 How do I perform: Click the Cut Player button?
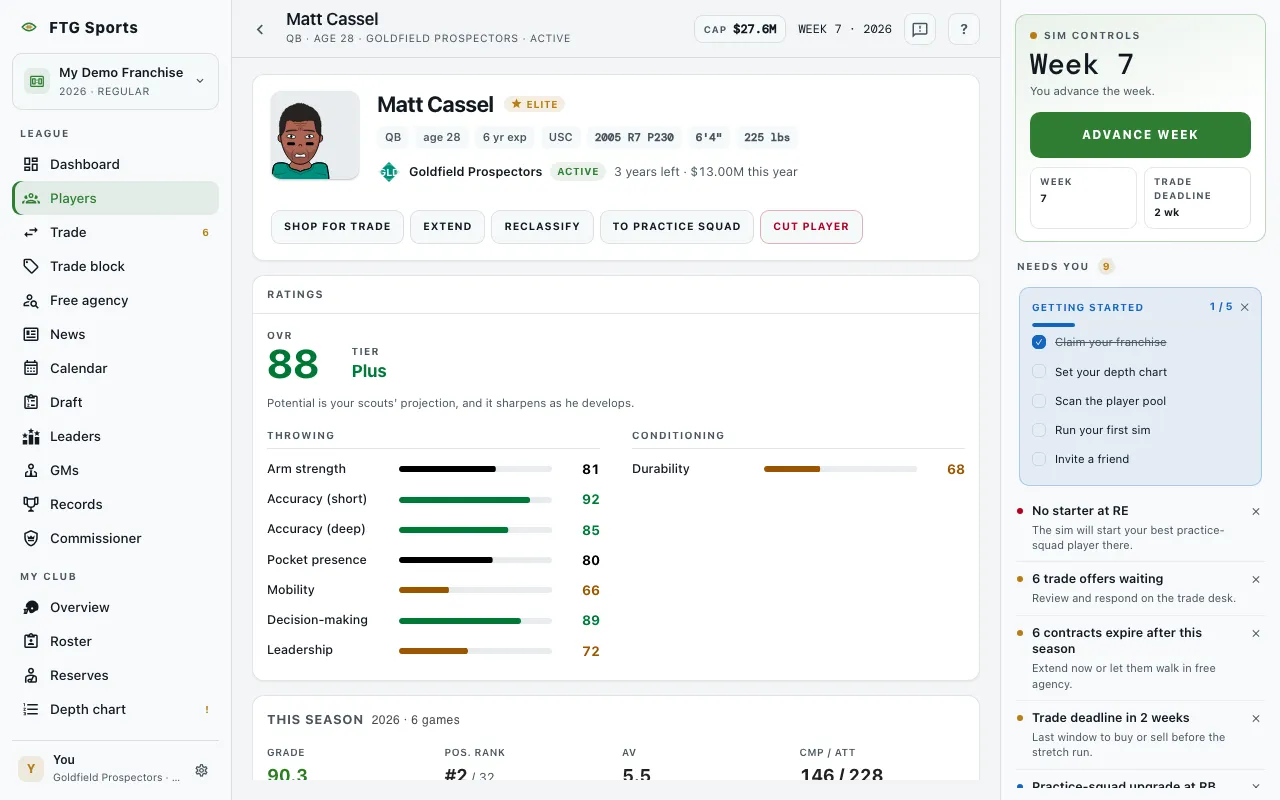[x=811, y=227]
